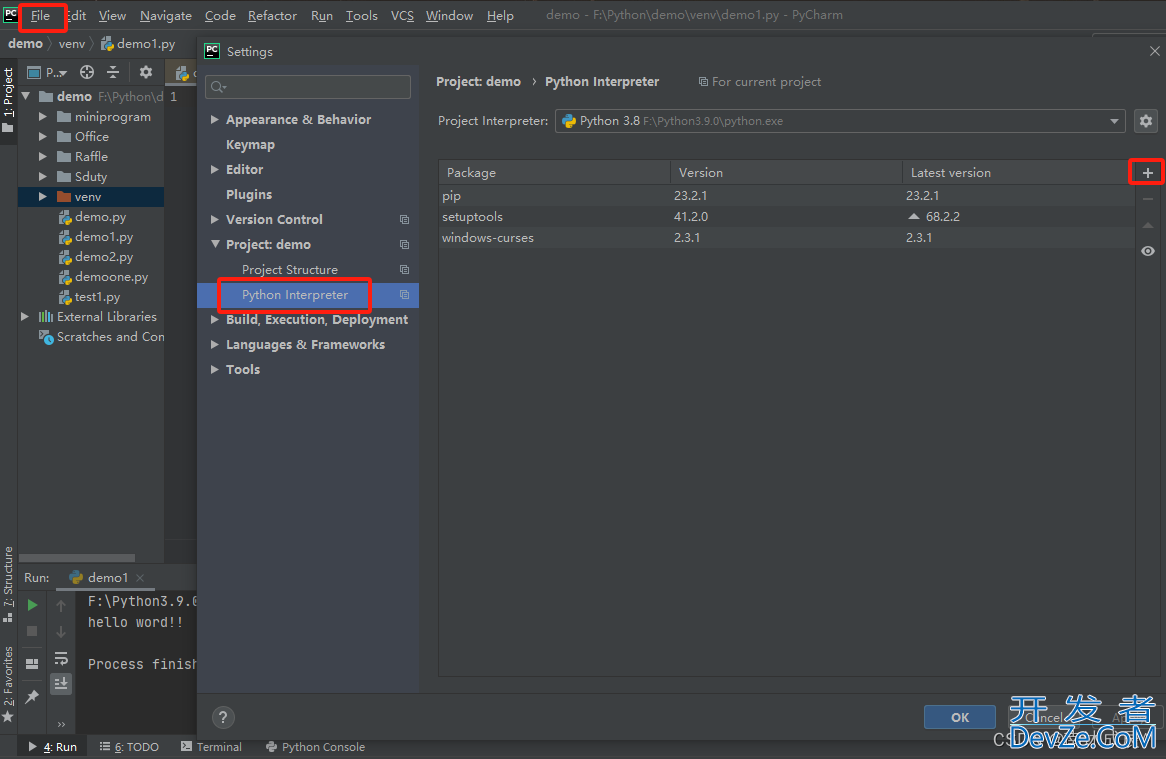Image resolution: width=1166 pixels, height=759 pixels.
Task: Select the pip package row
Action: pyautogui.click(x=786, y=196)
